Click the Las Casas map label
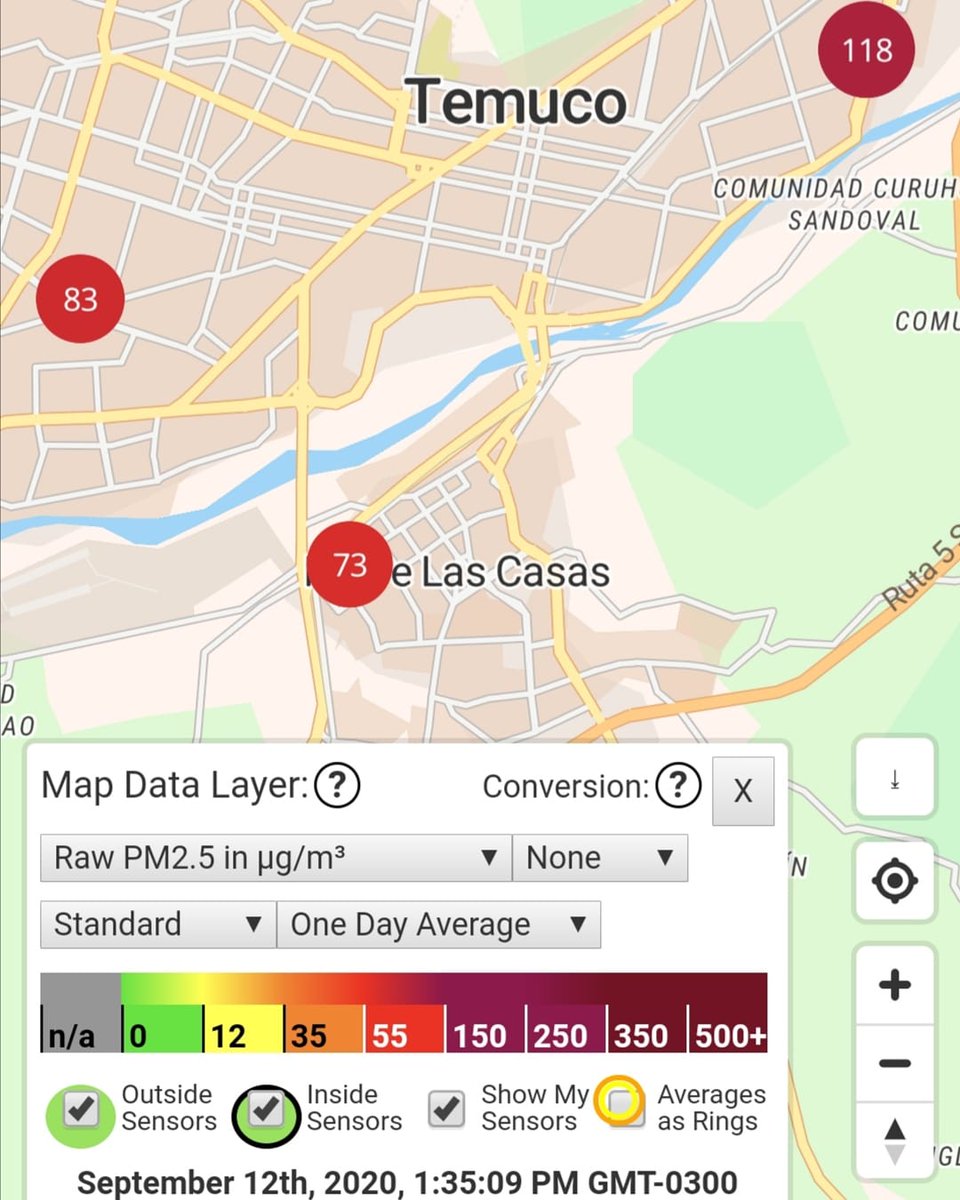This screenshot has width=960, height=1200. coord(515,572)
